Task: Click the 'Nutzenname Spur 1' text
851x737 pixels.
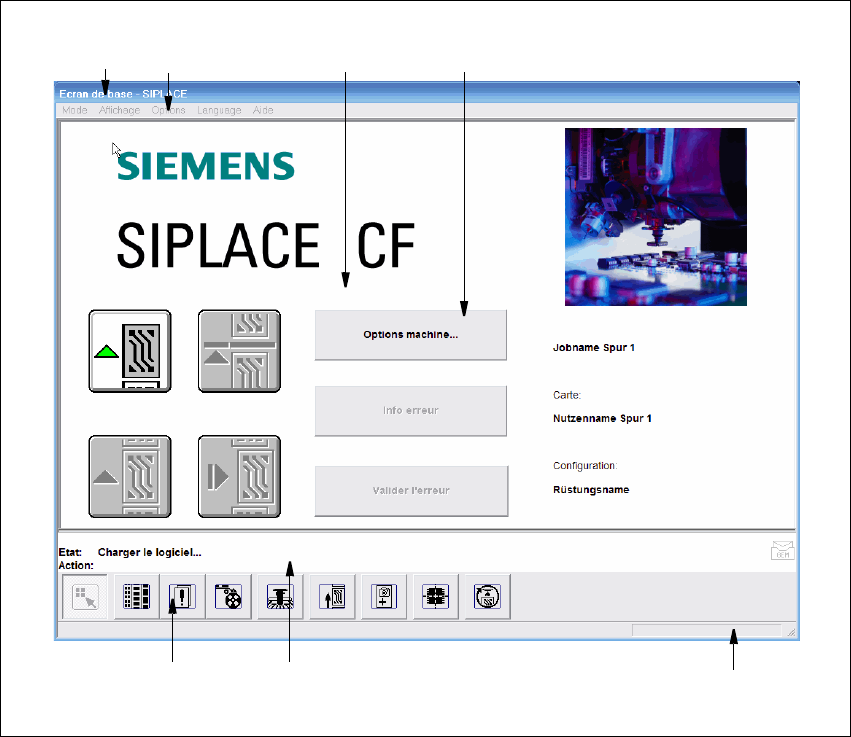Action: pyautogui.click(x=602, y=418)
